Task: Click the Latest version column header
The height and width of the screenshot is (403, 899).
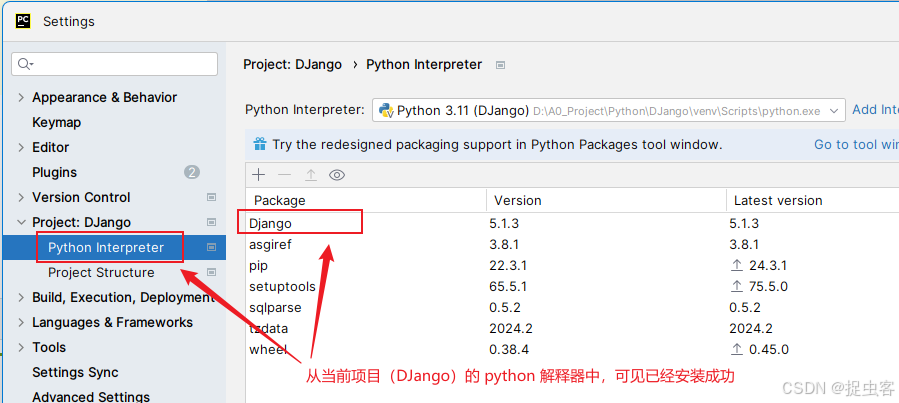Action: (x=812, y=200)
